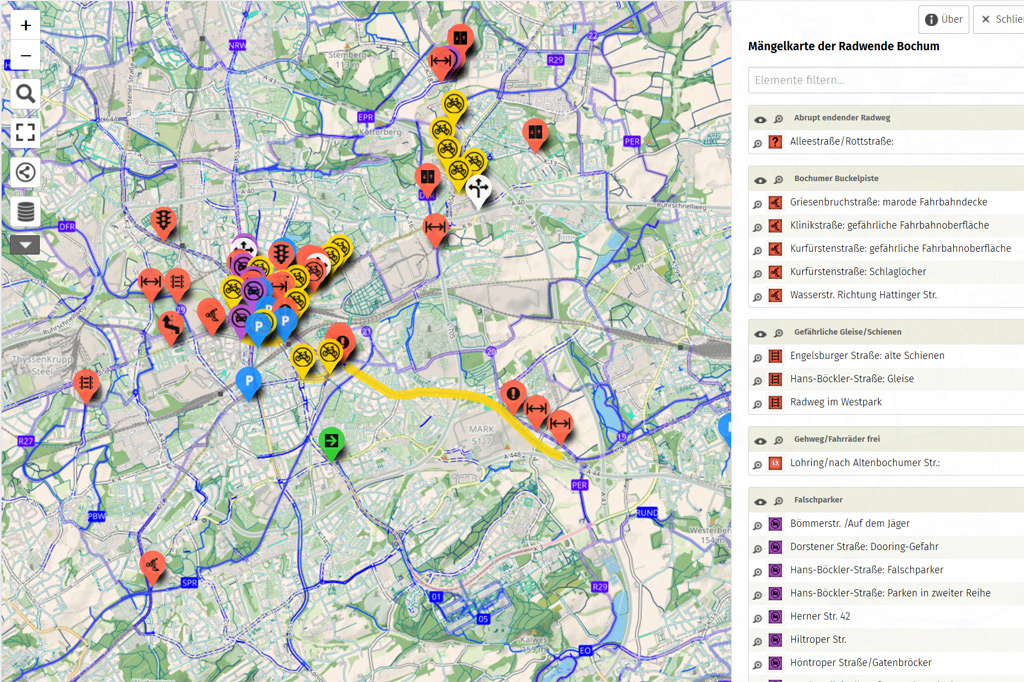Zoom to Griesenbruchstraße feature
Viewport: 1024px width, 682px height.
tap(758, 204)
